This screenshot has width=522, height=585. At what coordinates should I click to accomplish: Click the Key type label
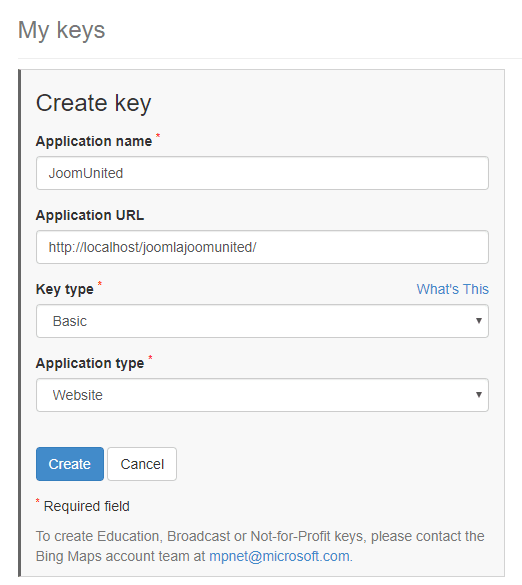pyautogui.click(x=65, y=289)
